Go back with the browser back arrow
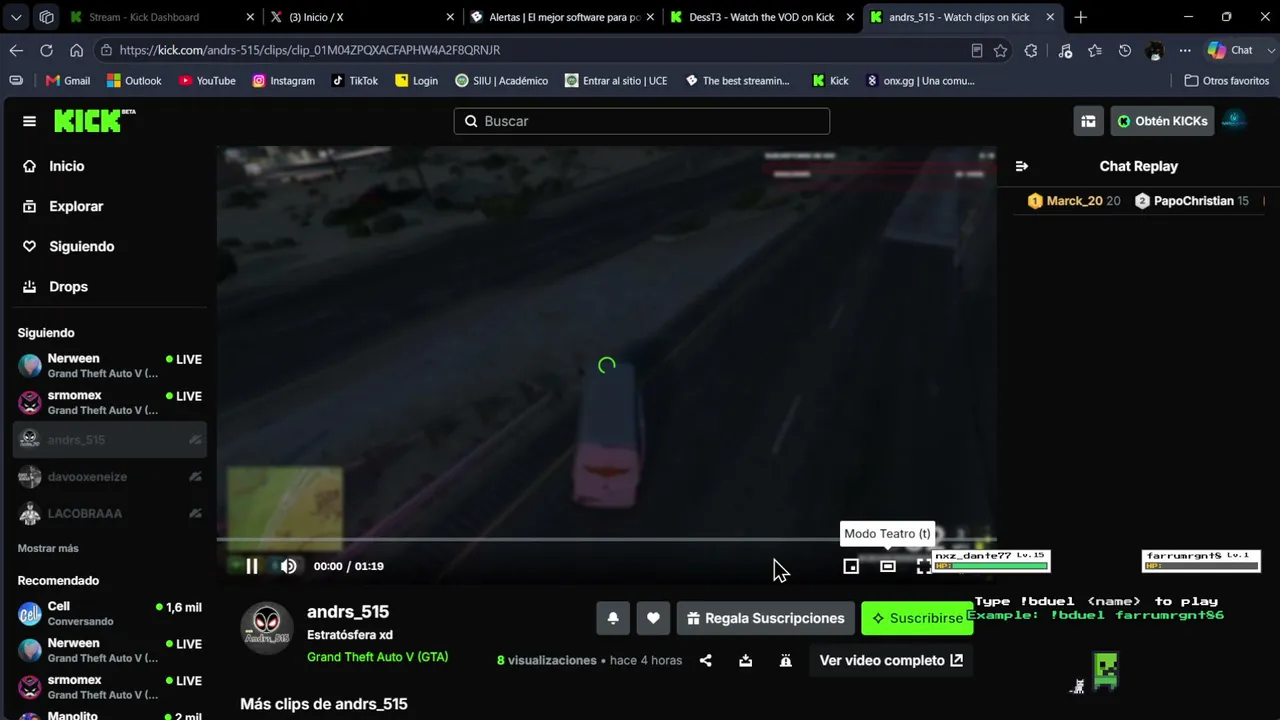Viewport: 1280px width, 720px height. coord(16,50)
